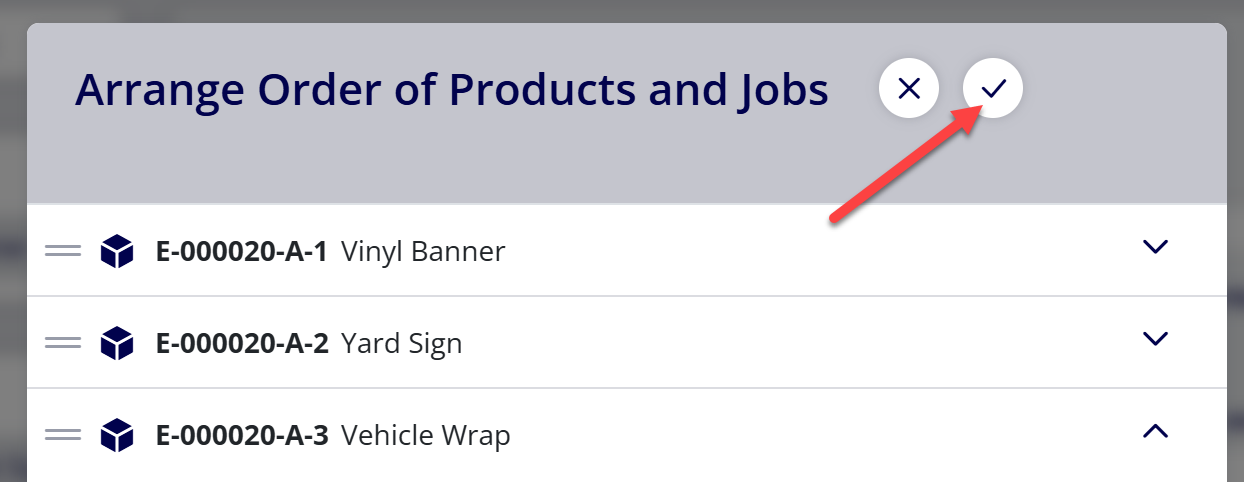Click the red annotation arrow

click(904, 164)
